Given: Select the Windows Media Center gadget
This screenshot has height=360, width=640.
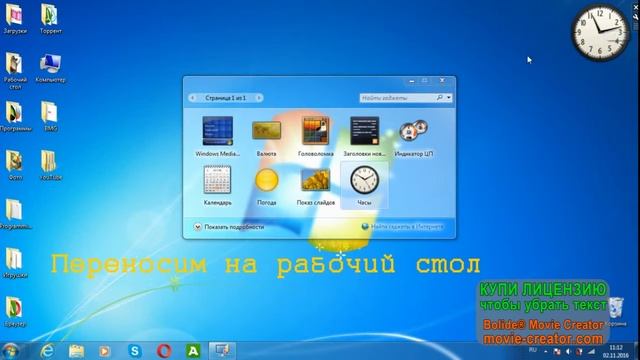Looking at the screenshot, I should 218,136.
